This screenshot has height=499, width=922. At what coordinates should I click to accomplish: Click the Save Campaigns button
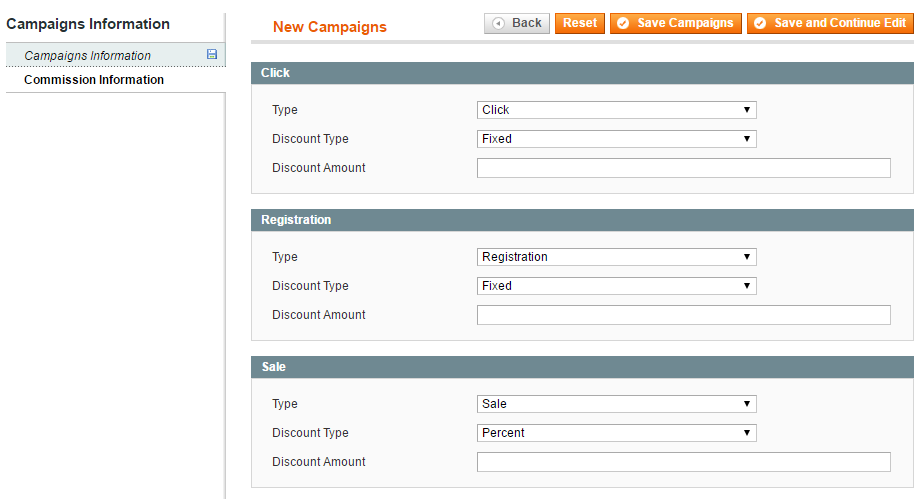pyautogui.click(x=676, y=24)
